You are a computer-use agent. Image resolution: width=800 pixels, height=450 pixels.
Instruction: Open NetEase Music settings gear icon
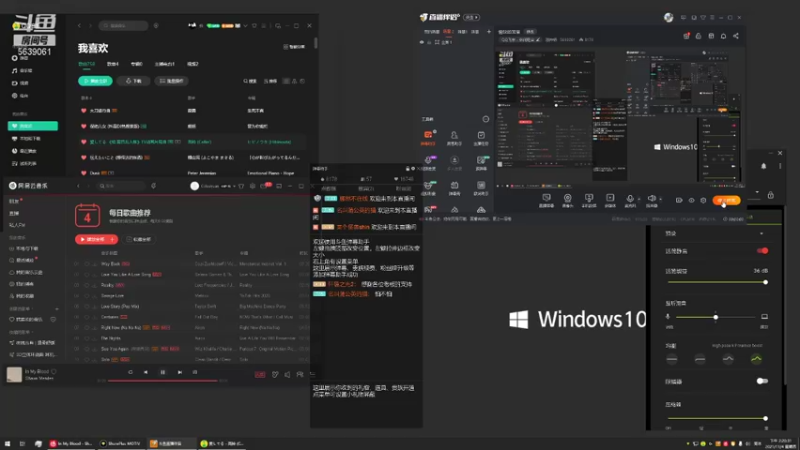click(252, 186)
